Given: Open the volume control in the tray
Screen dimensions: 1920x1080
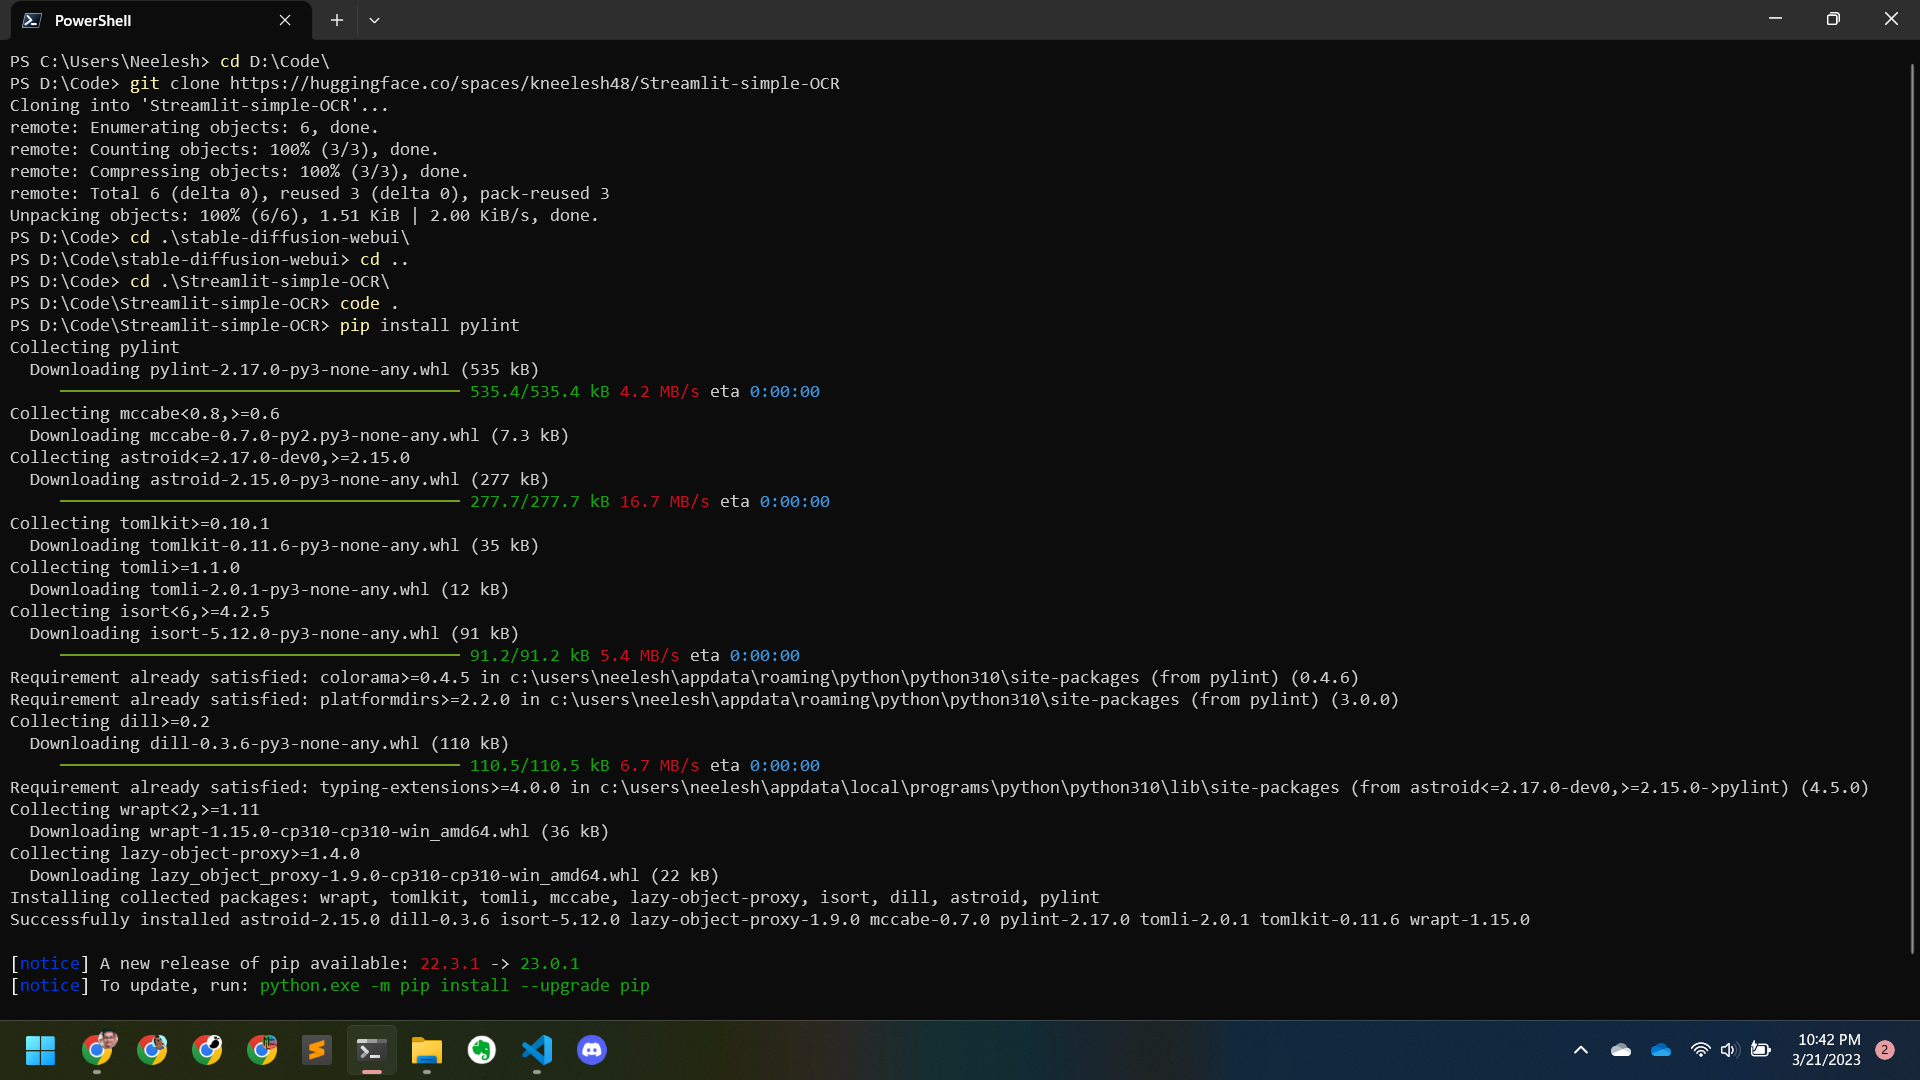Looking at the screenshot, I should pos(1730,1050).
